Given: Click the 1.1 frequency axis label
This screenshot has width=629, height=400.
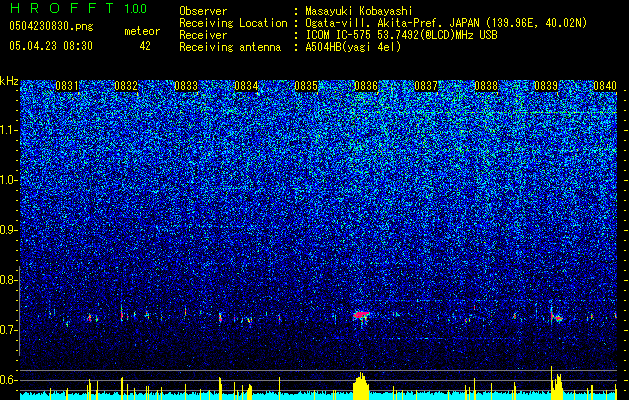Looking at the screenshot, I should point(8,130).
